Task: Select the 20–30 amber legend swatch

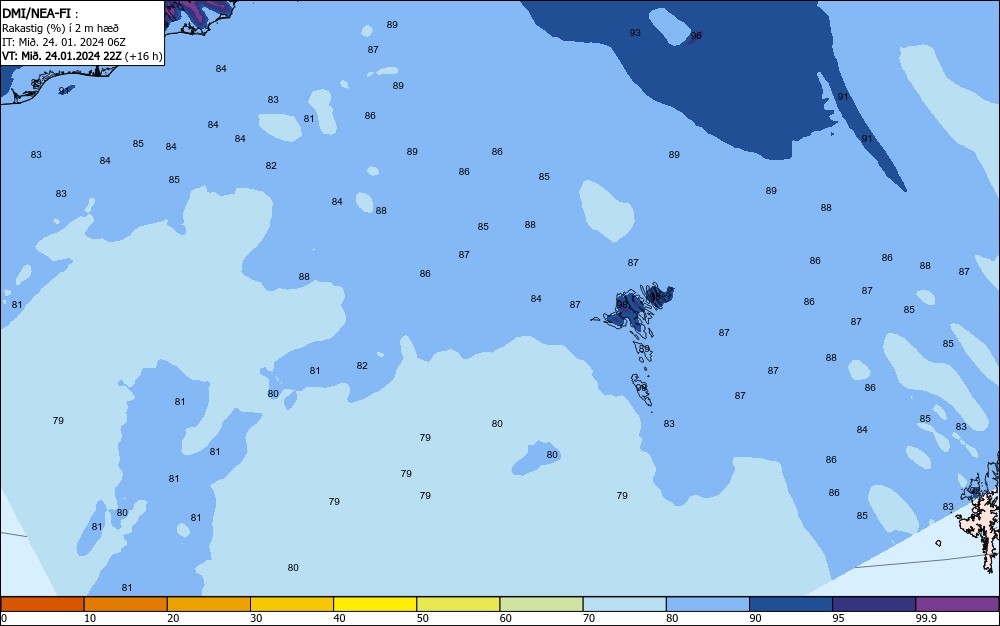Action: tap(209, 604)
